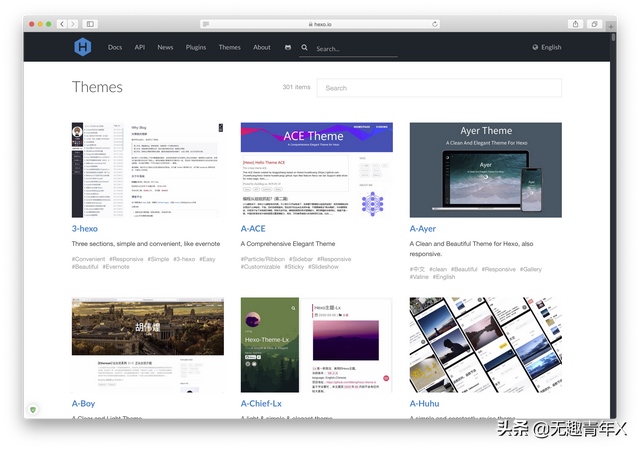Click the green shield badge icon
The width and height of the screenshot is (640, 450).
(33, 410)
